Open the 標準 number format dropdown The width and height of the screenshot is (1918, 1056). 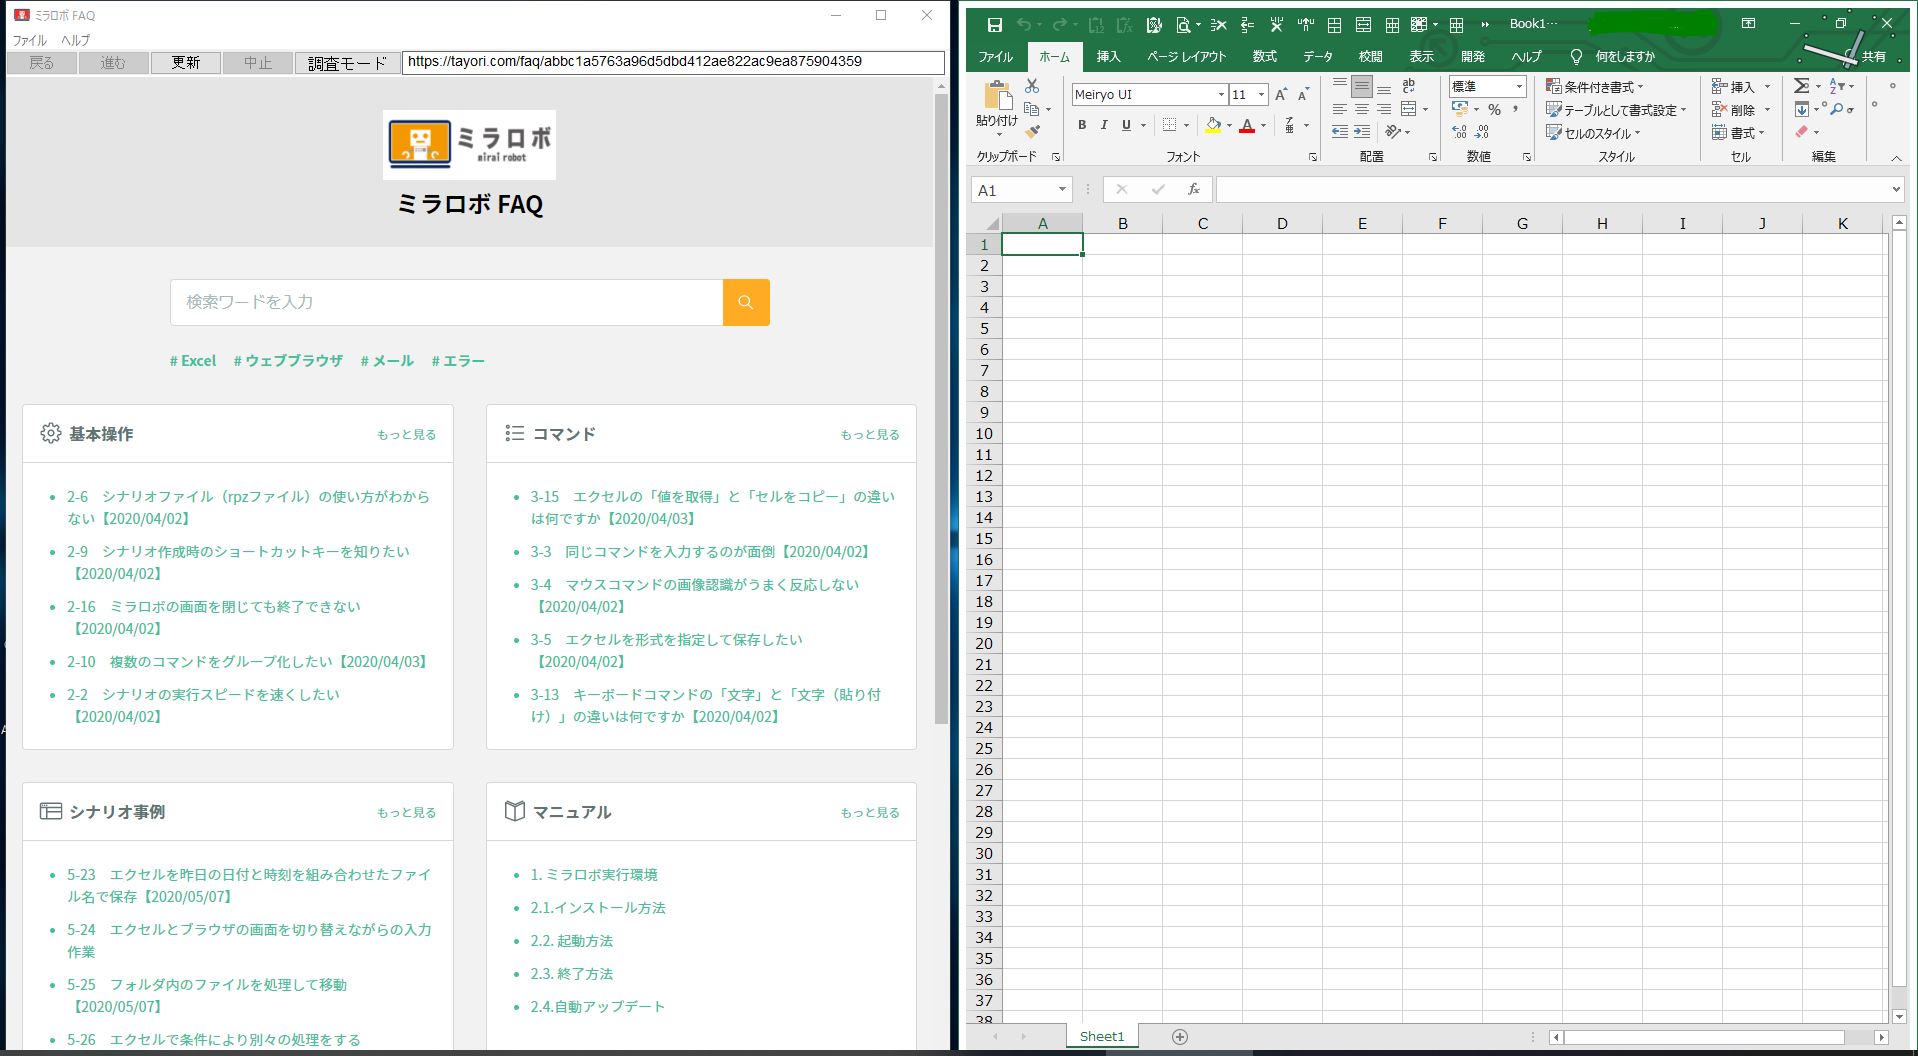tap(1518, 87)
